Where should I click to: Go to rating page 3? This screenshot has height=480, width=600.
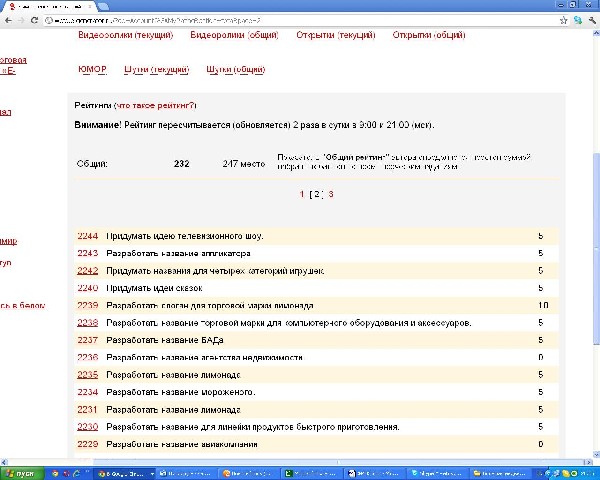[331, 194]
